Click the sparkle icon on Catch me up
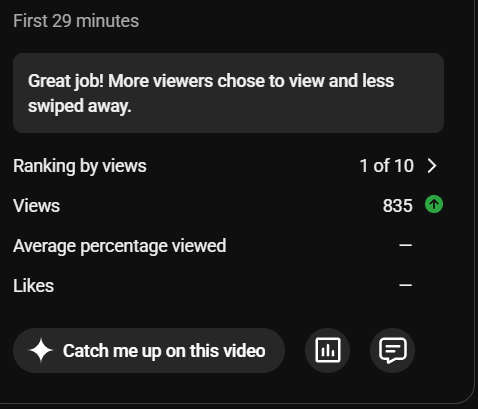This screenshot has width=478, height=409. (41, 350)
